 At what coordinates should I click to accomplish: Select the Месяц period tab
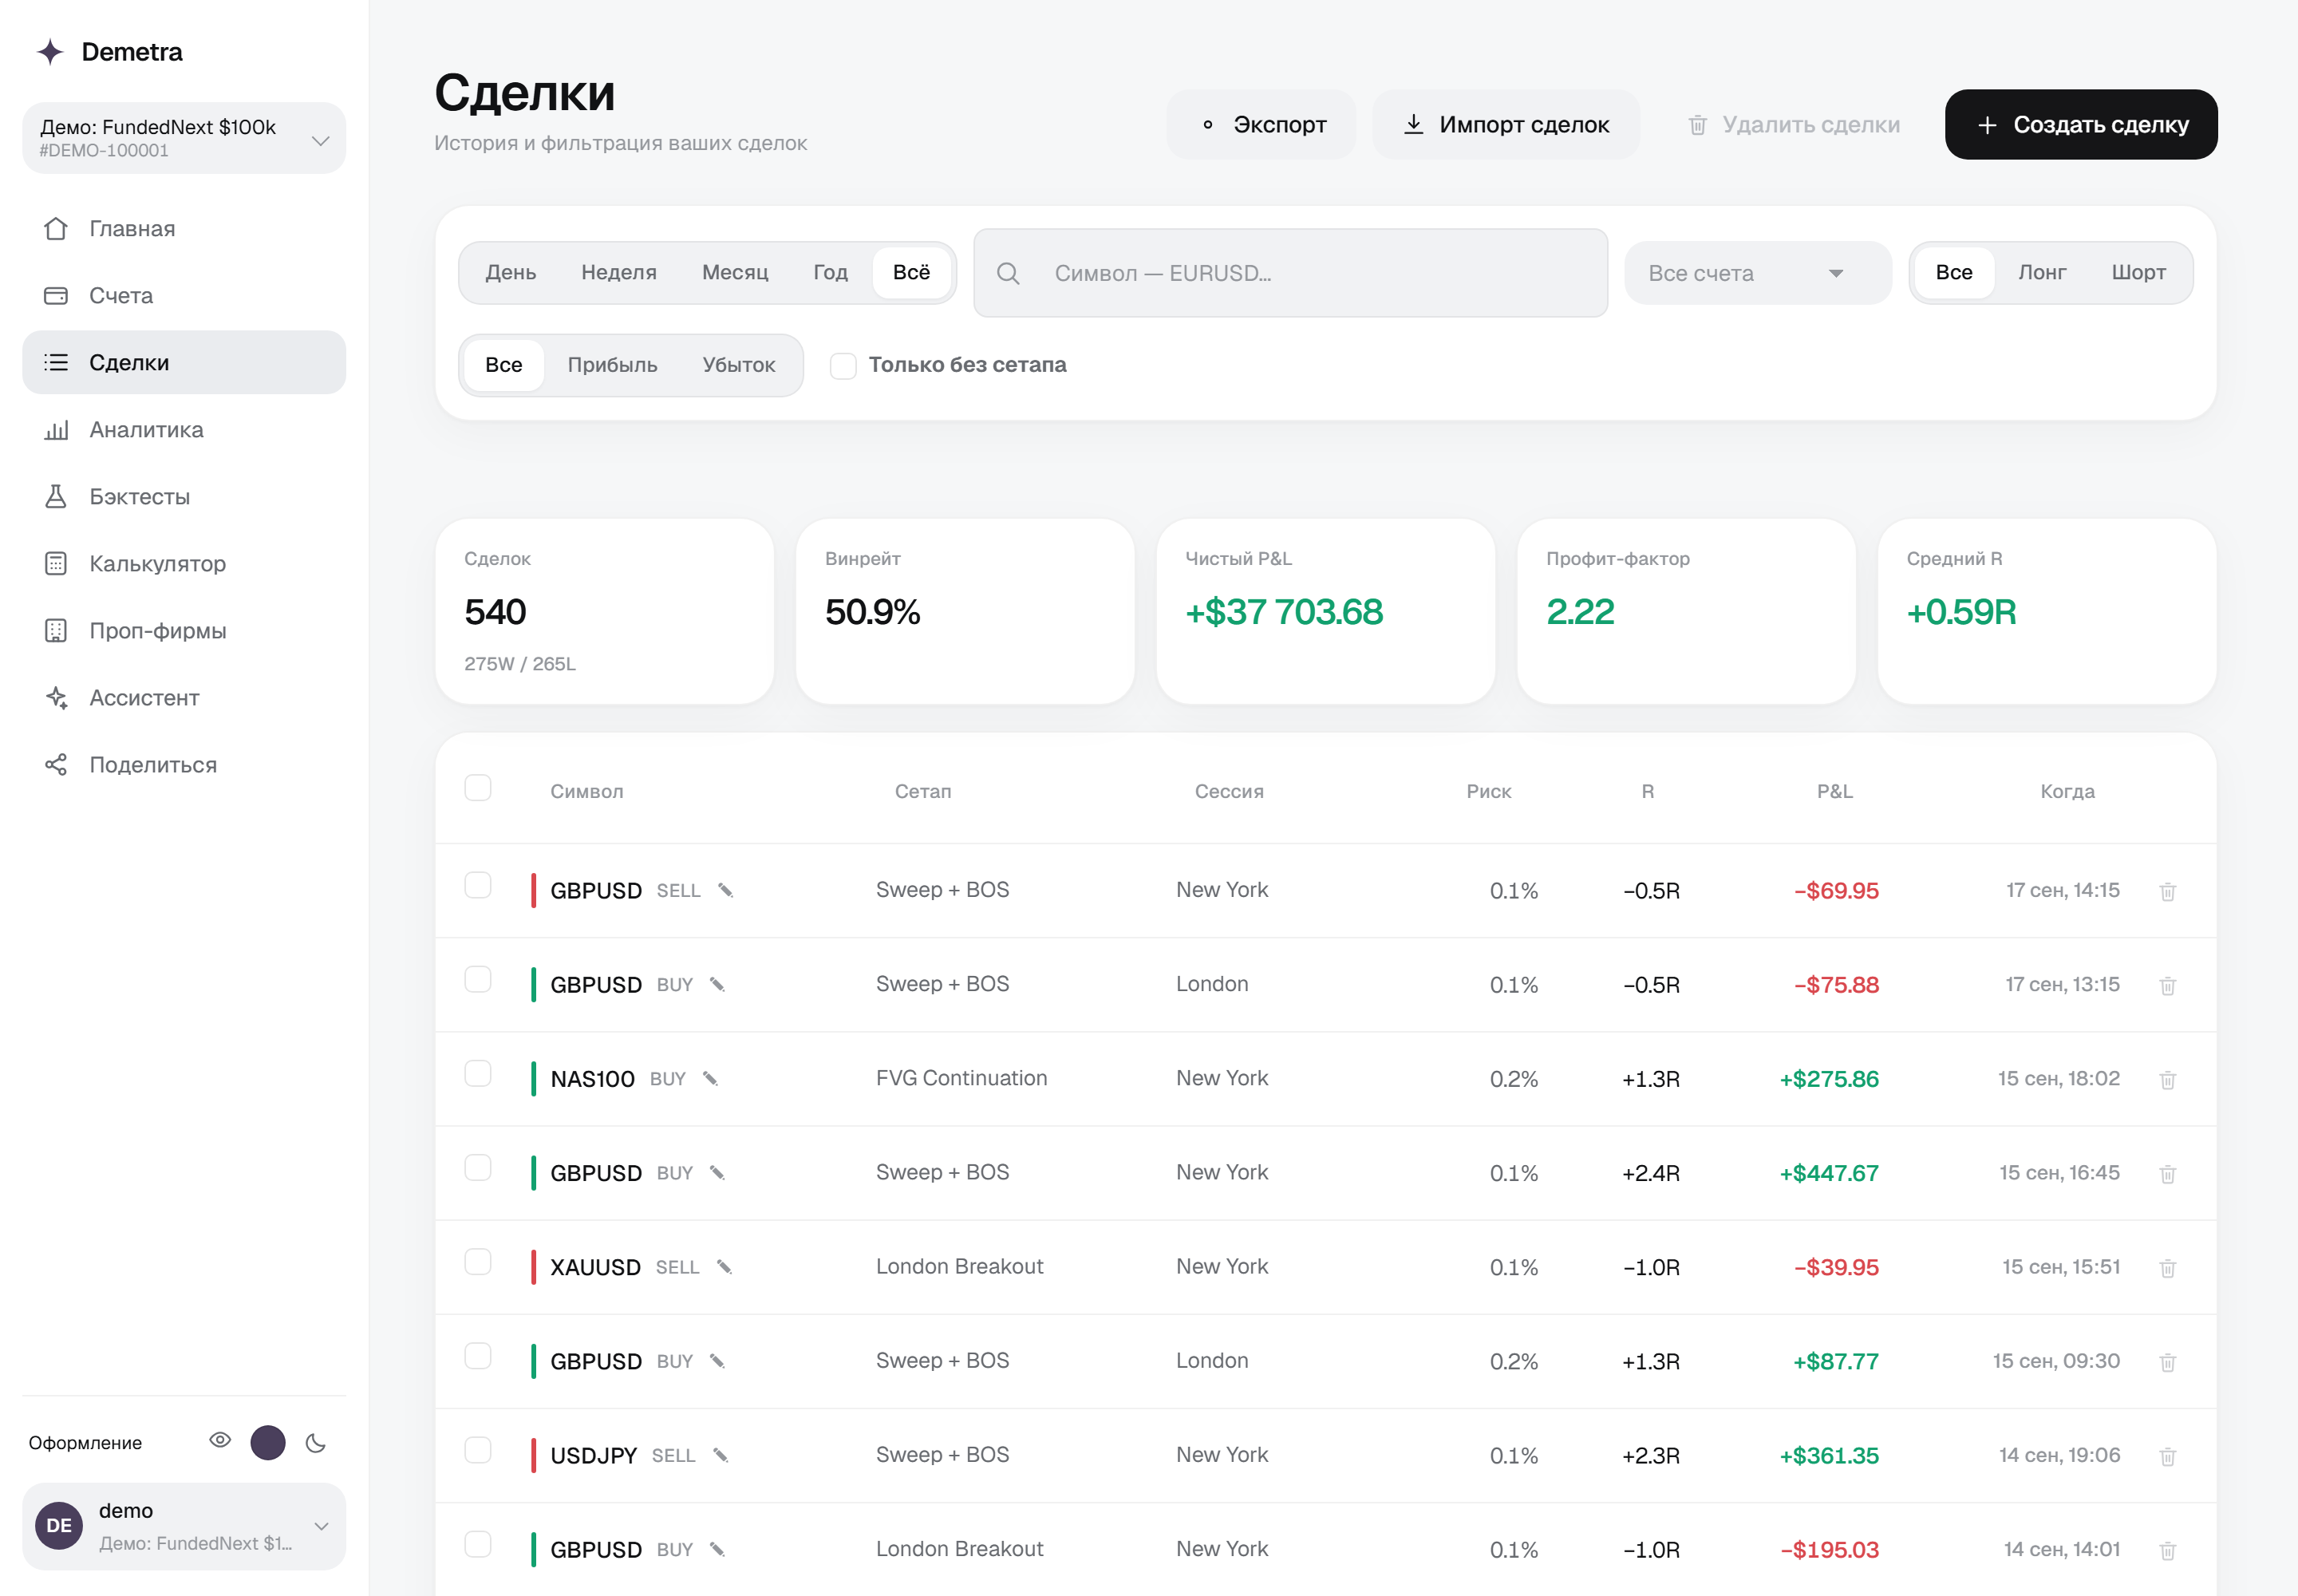(x=735, y=272)
